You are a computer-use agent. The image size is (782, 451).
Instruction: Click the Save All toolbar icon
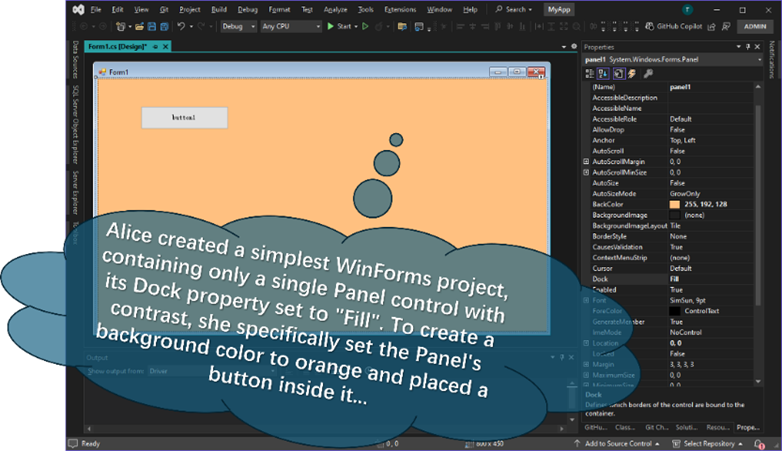164,26
